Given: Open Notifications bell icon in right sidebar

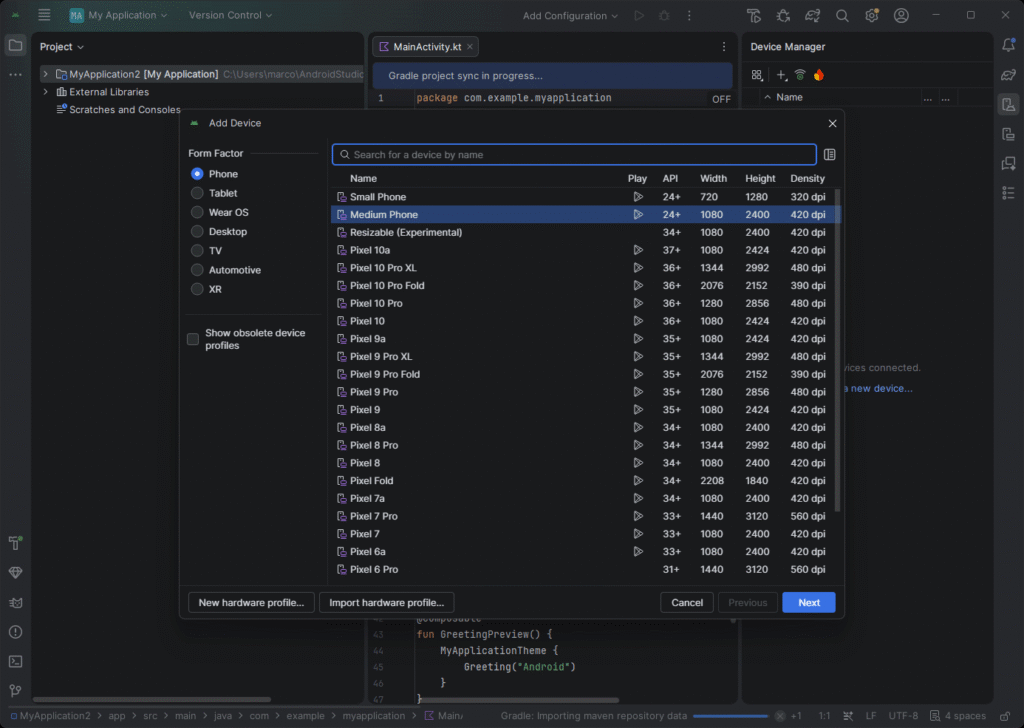Looking at the screenshot, I should click(x=1008, y=45).
